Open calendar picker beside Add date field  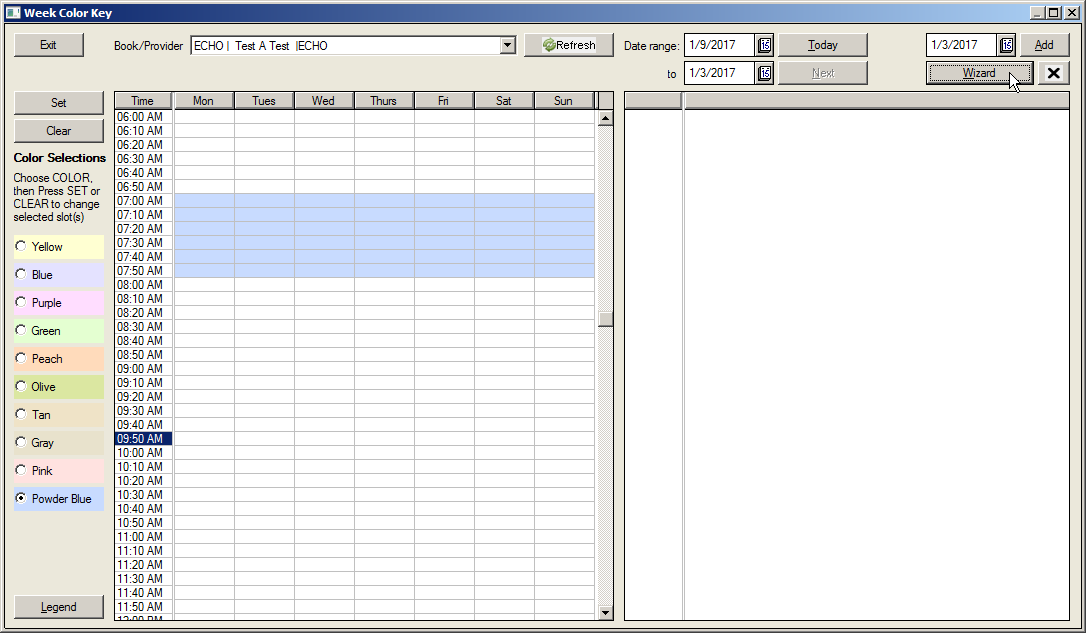click(x=1007, y=45)
